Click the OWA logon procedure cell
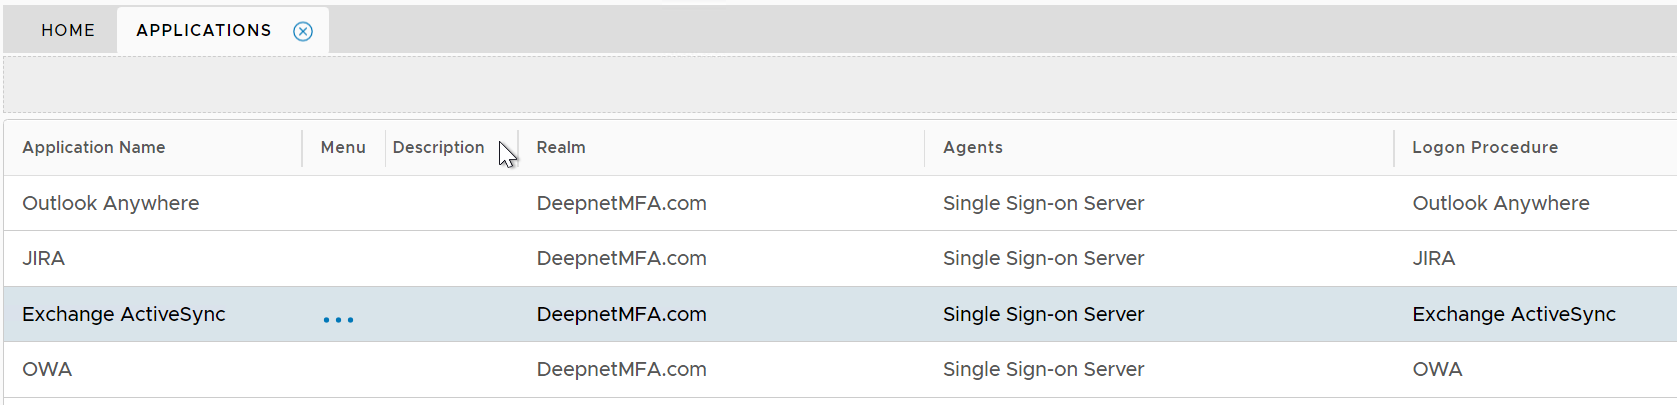Screen dimensions: 1677x405 coord(1437,370)
